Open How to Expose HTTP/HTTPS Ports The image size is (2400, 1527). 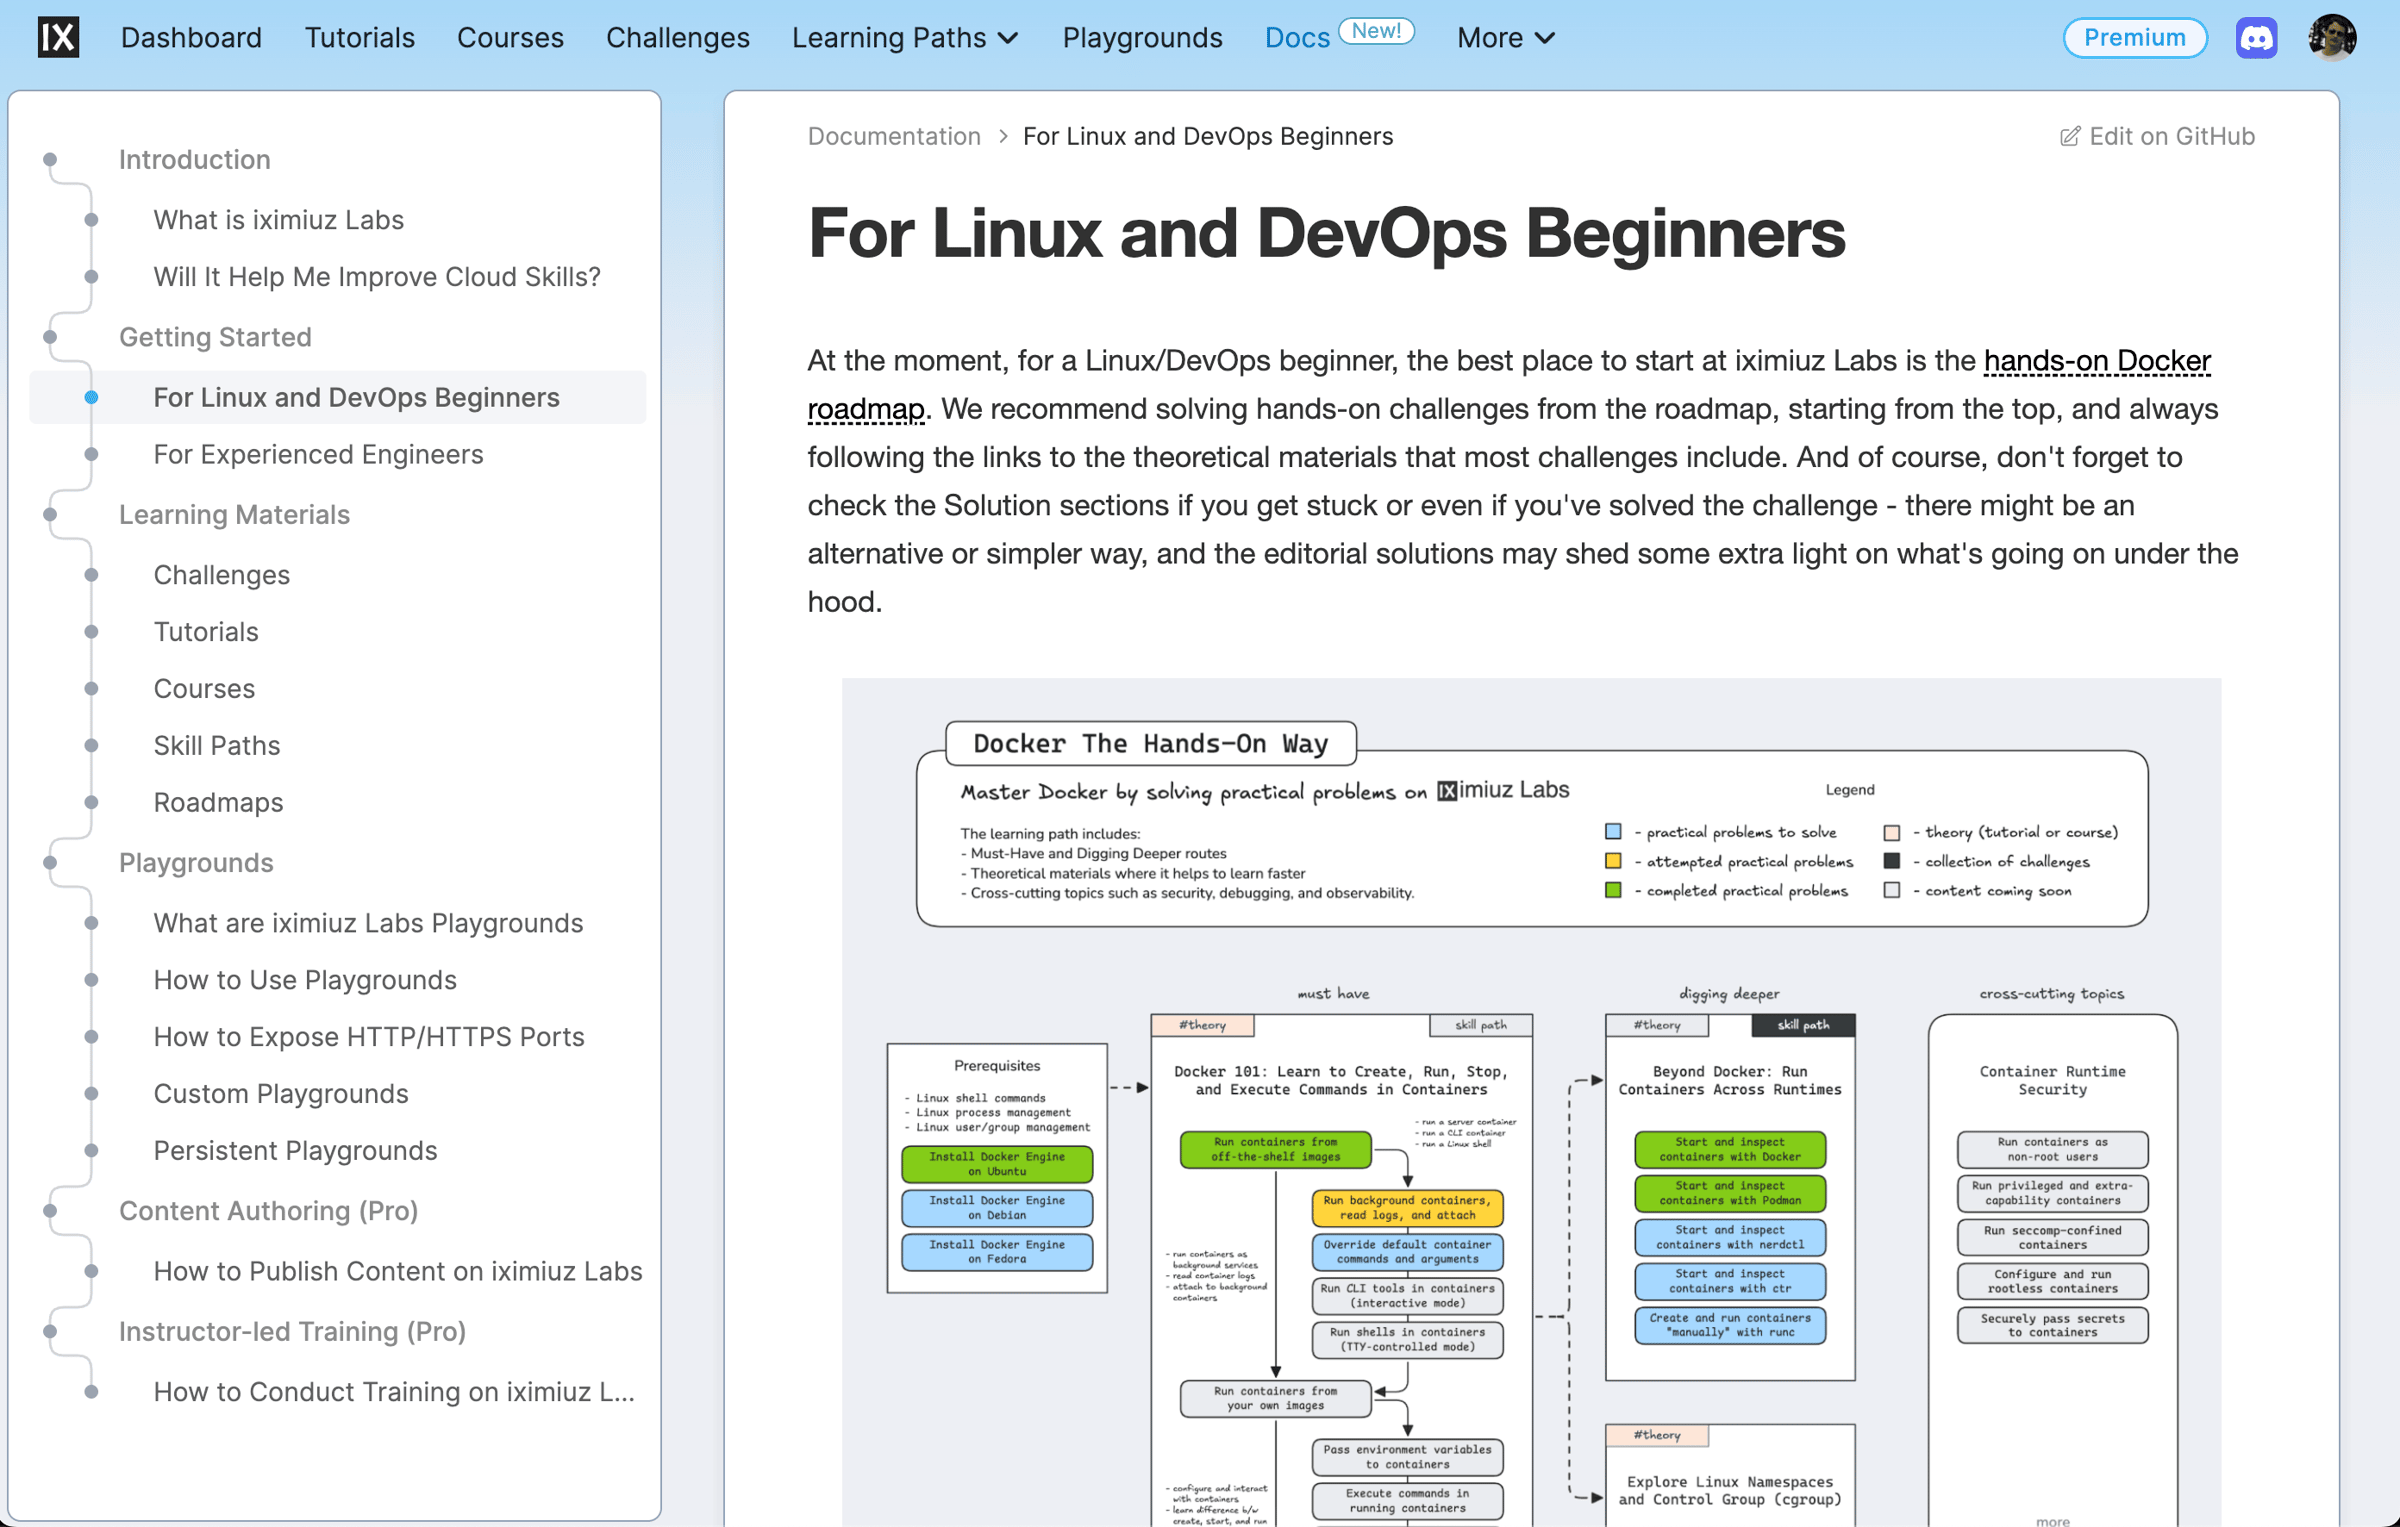tap(368, 1036)
